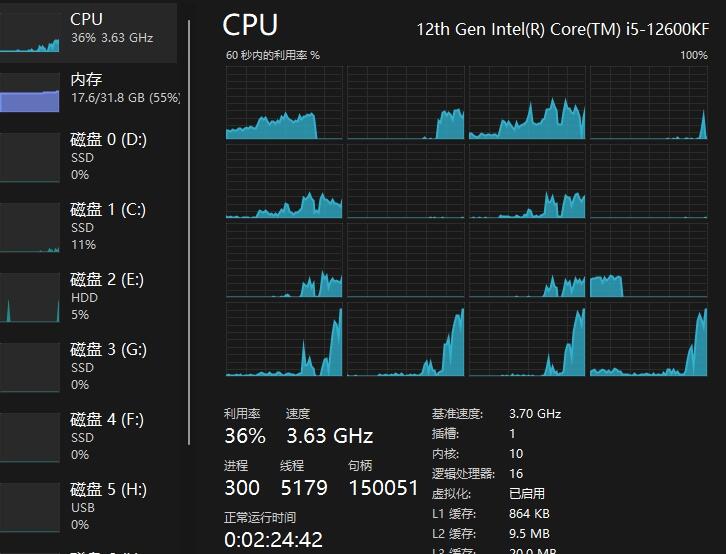Click the CPU mini graph thumbnail in sidebar
726x554 pixels.
pyautogui.click(x=29, y=31)
